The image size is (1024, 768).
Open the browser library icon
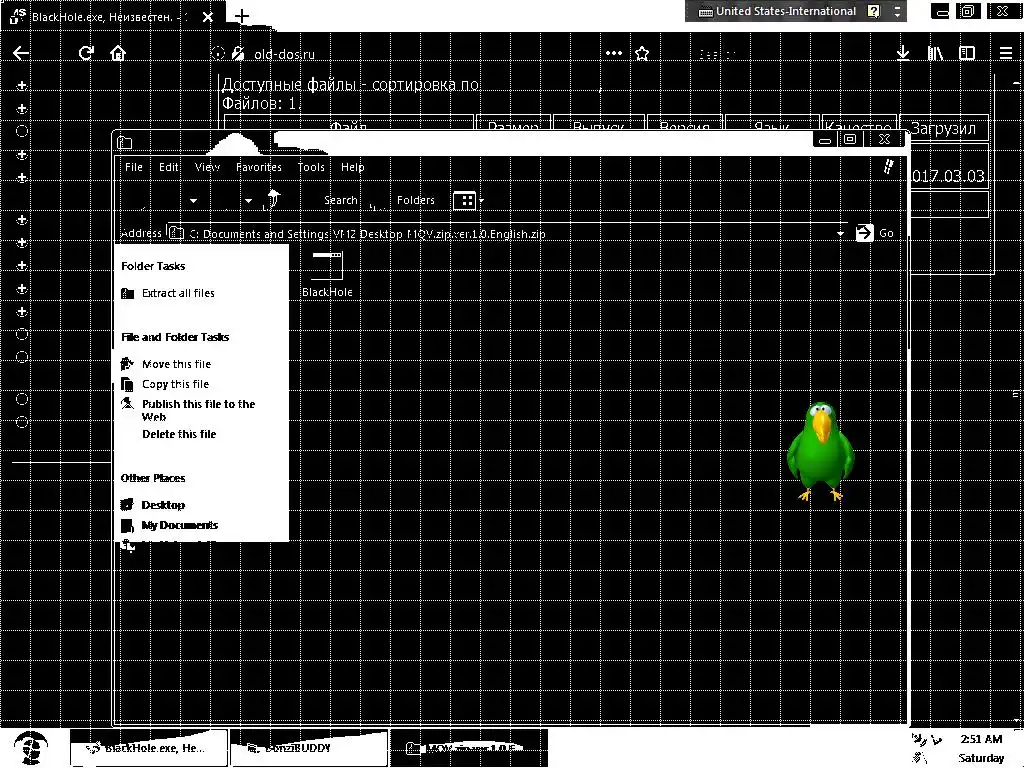click(935, 53)
